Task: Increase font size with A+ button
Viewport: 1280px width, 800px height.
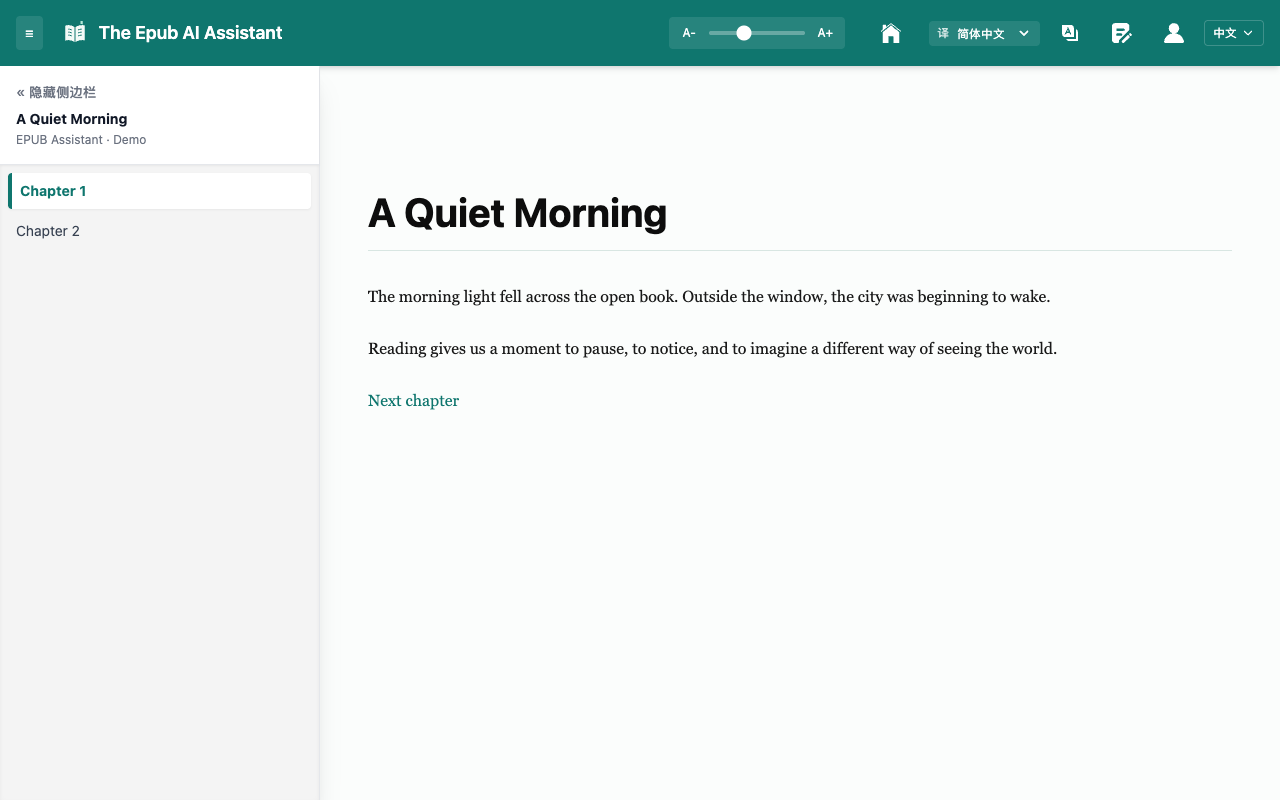Action: click(825, 33)
